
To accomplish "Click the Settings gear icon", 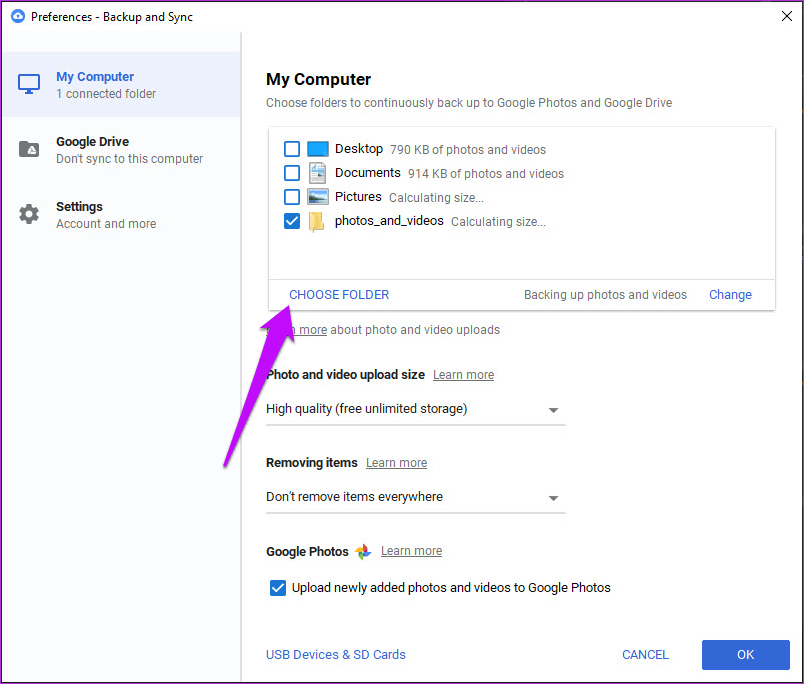I will 29,214.
